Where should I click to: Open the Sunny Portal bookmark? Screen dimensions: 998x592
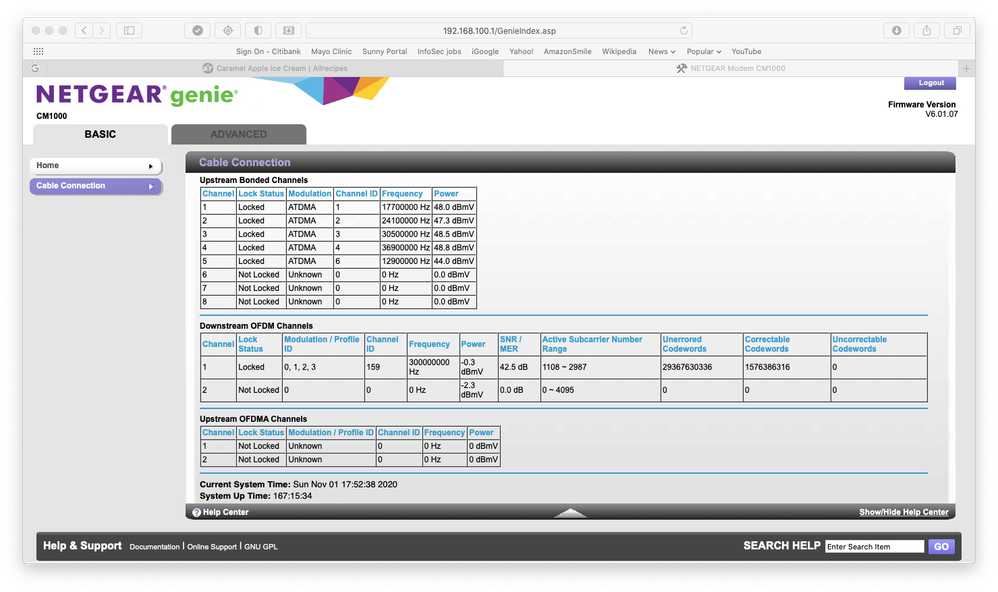384,52
